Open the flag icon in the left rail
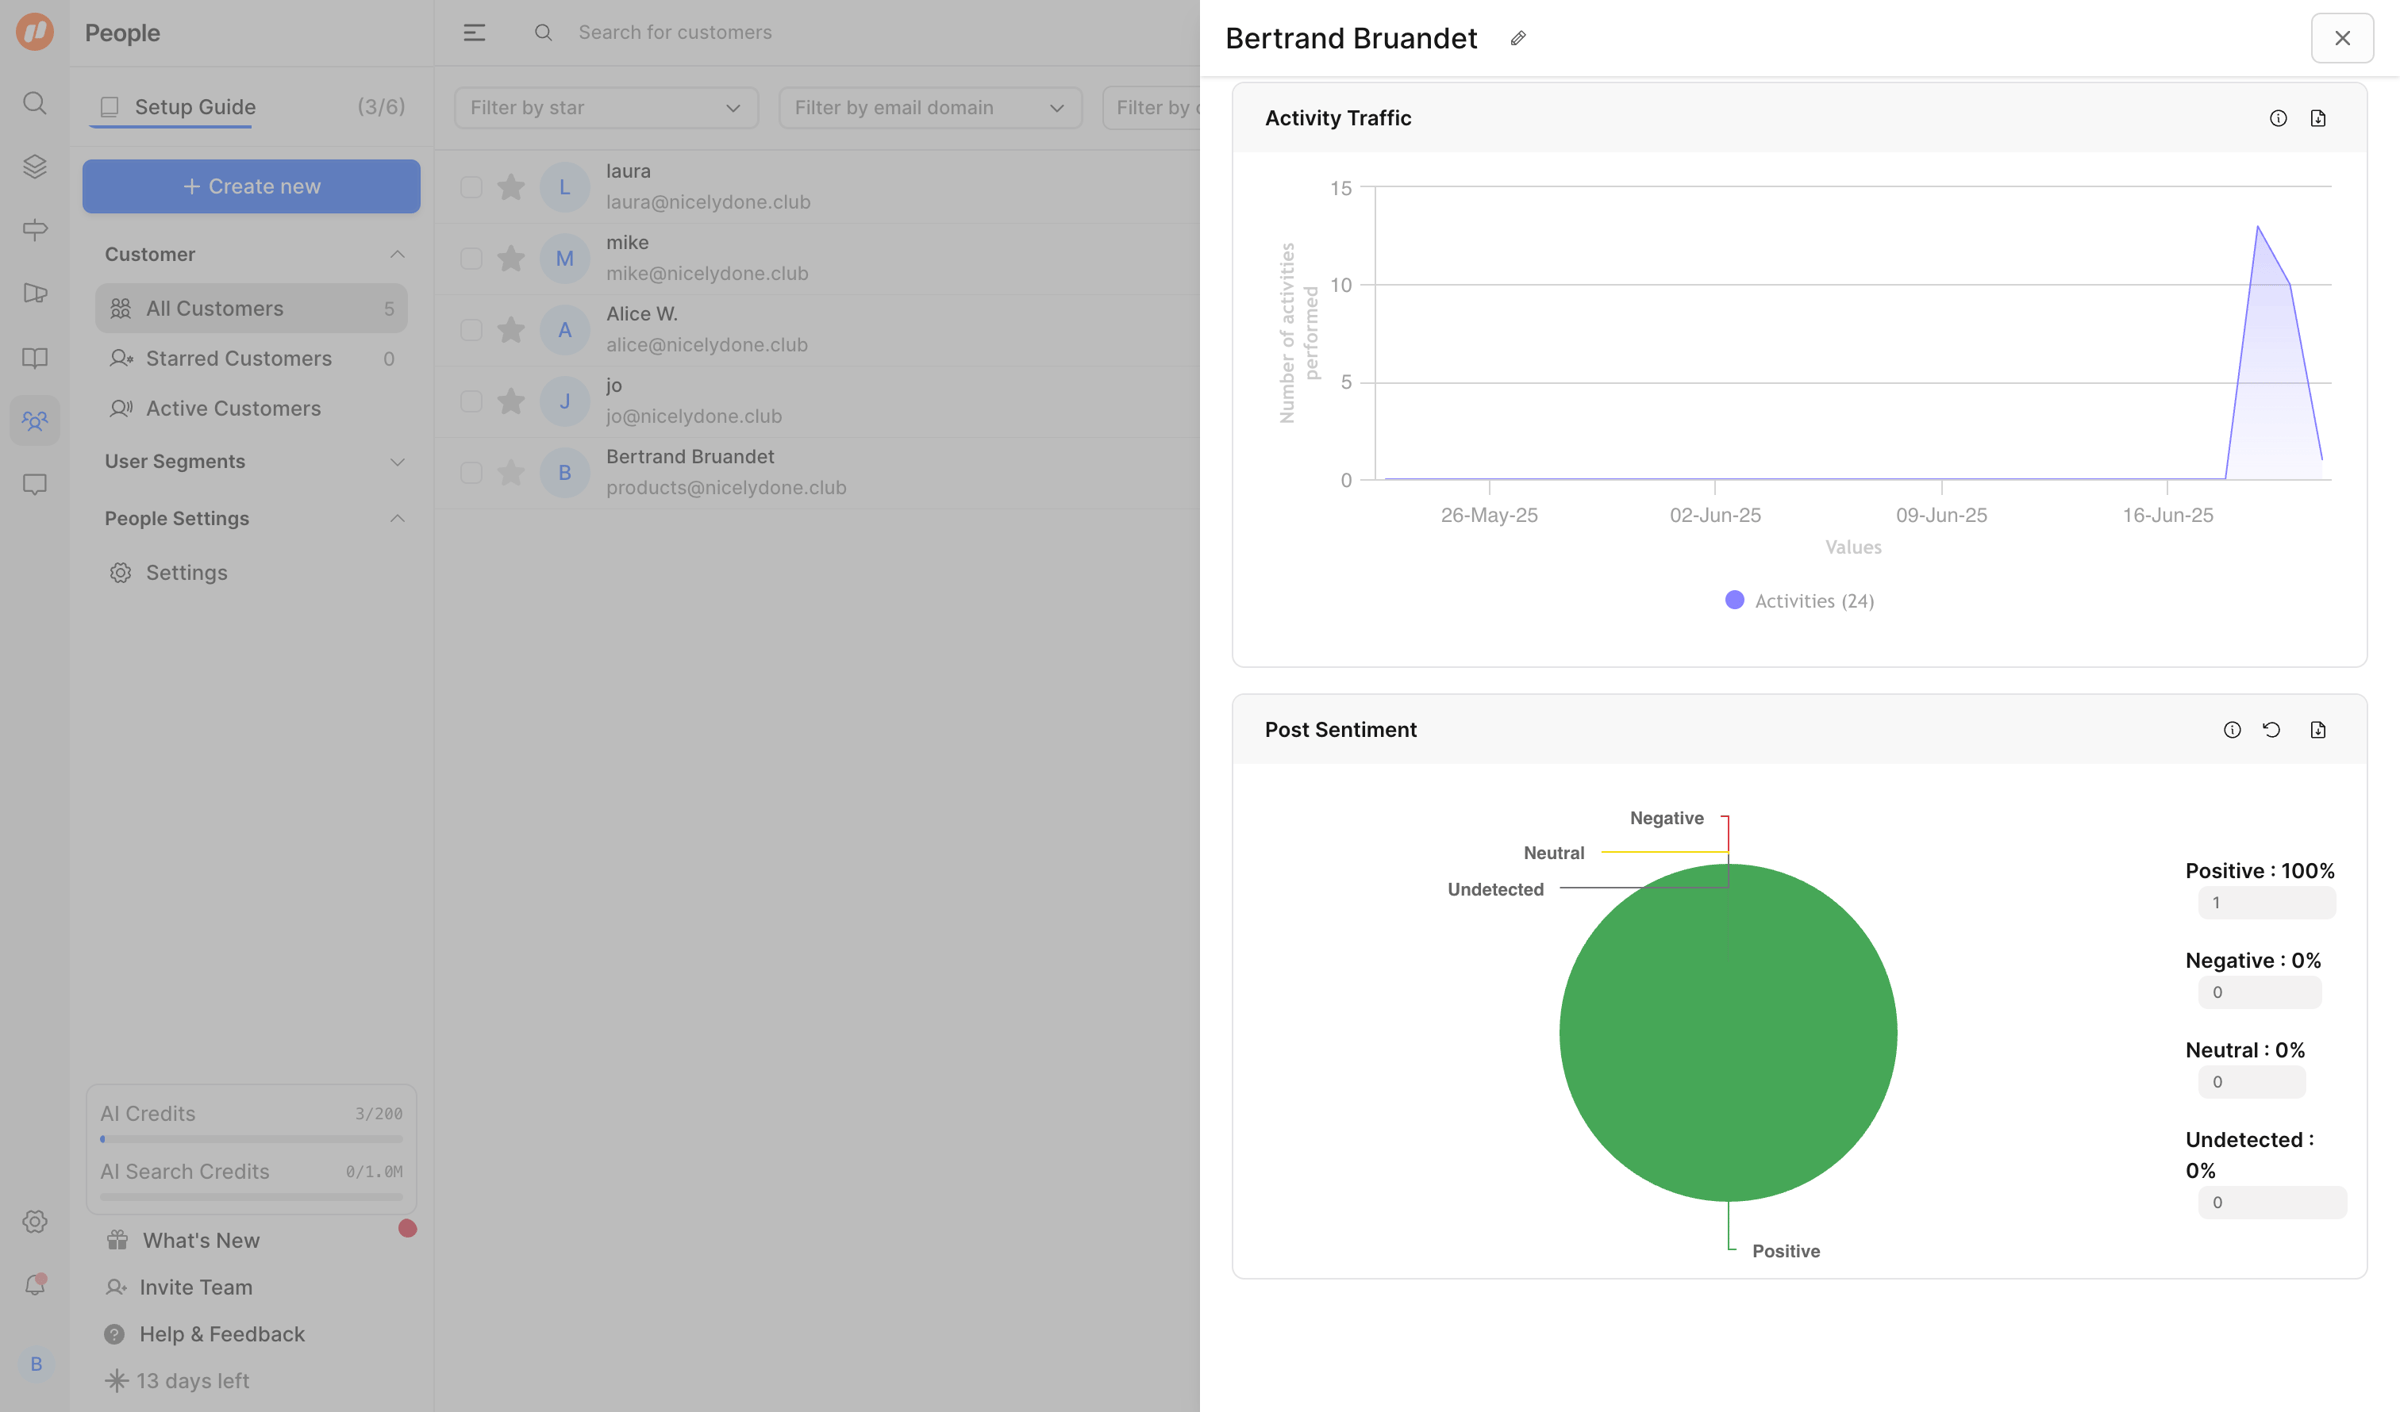 [35, 293]
